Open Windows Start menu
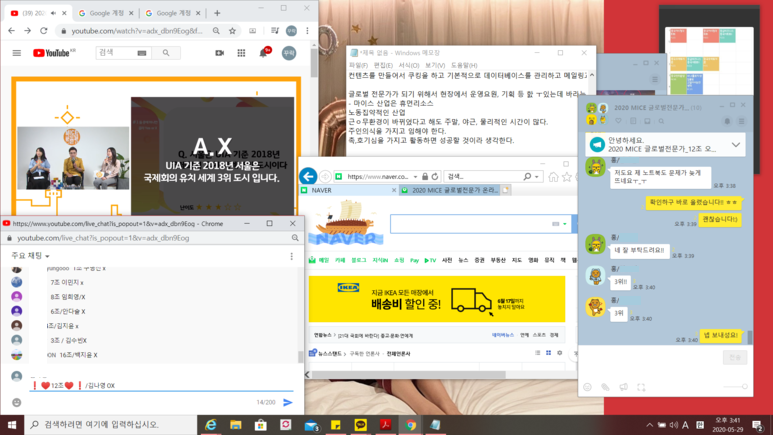Image resolution: width=773 pixels, height=435 pixels. click(x=12, y=425)
